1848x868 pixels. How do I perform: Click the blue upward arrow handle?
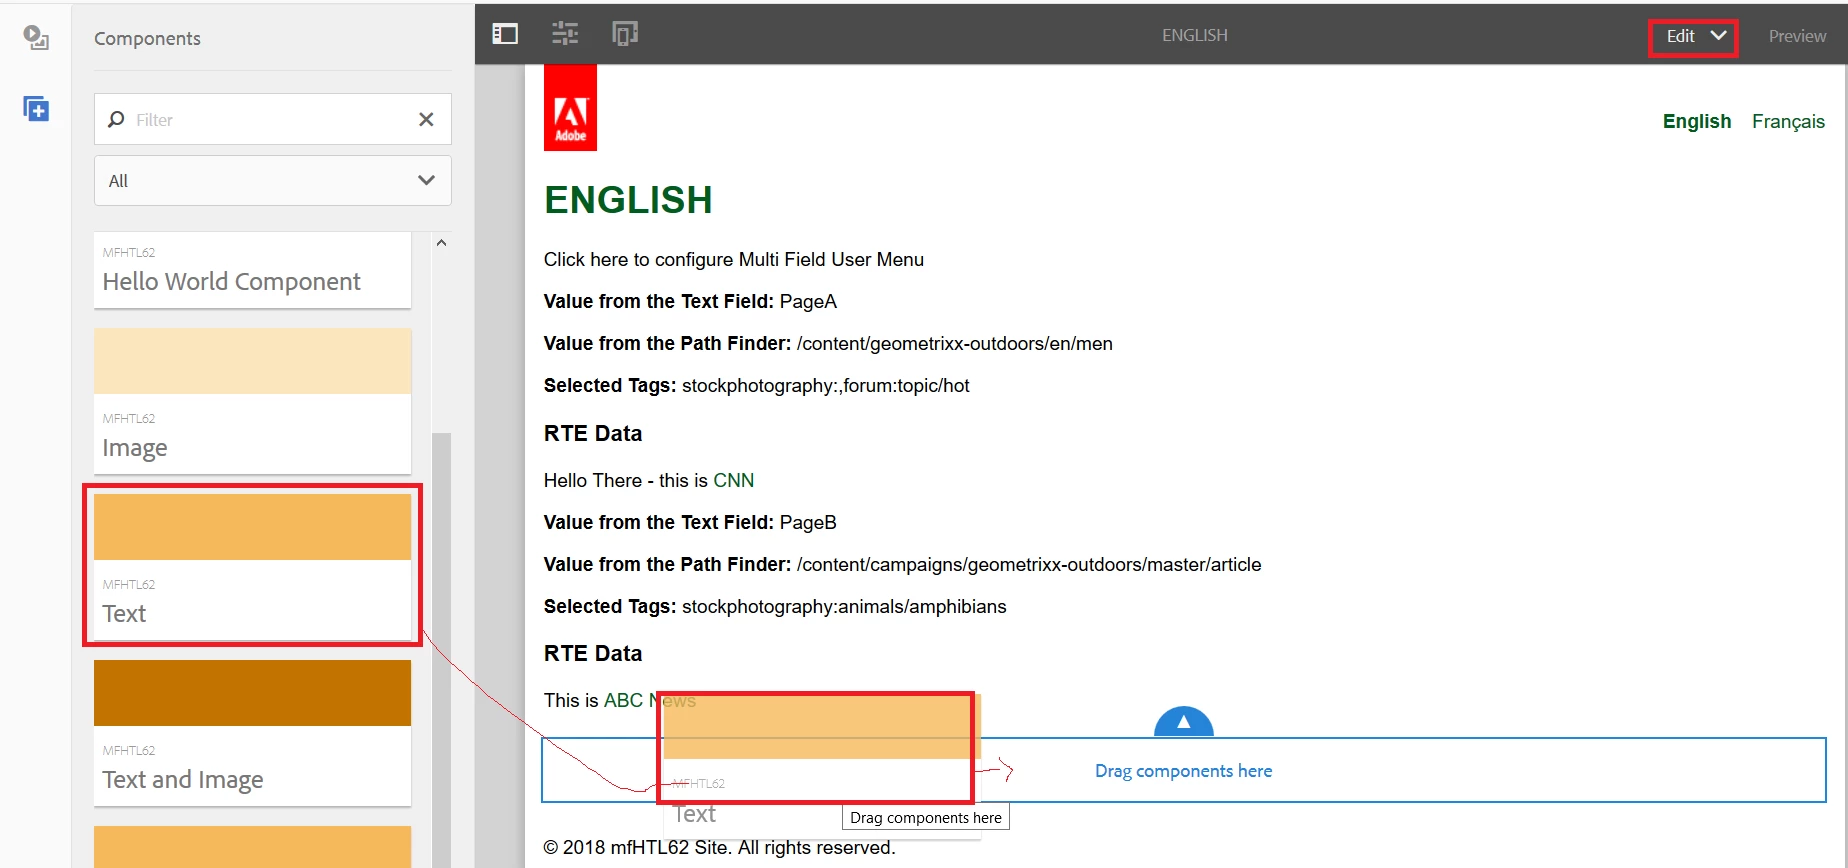click(1184, 722)
